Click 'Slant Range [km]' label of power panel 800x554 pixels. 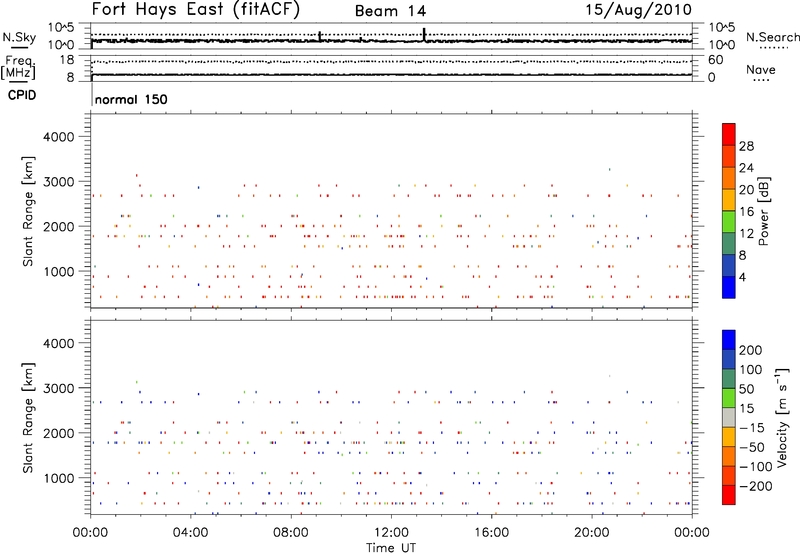pos(28,211)
